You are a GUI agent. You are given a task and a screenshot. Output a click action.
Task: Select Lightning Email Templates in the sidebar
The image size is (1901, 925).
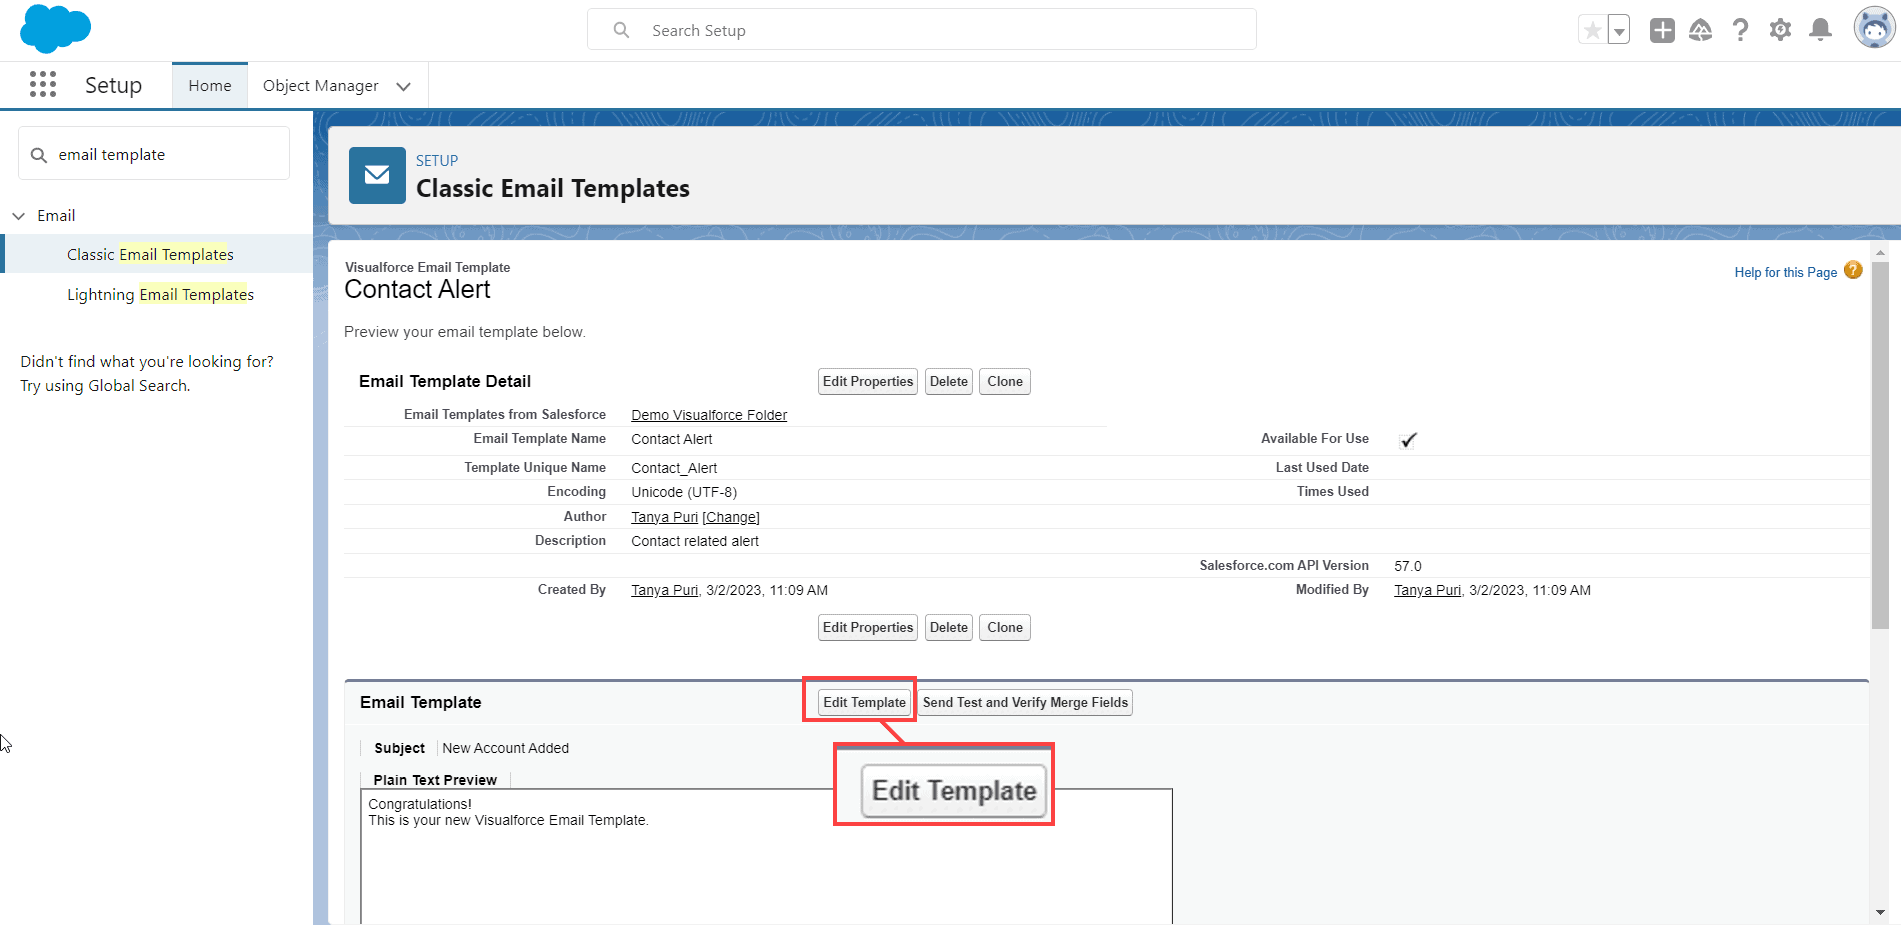point(160,295)
